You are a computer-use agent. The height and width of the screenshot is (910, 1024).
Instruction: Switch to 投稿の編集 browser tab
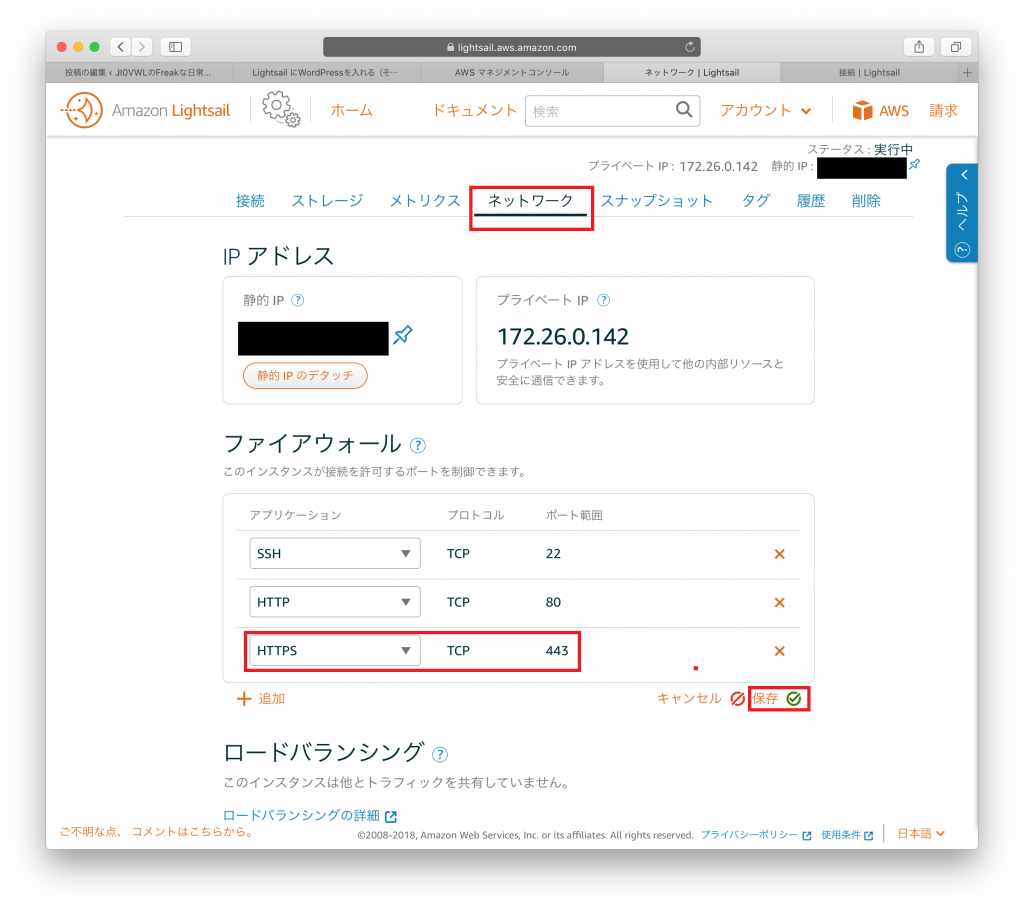[138, 73]
